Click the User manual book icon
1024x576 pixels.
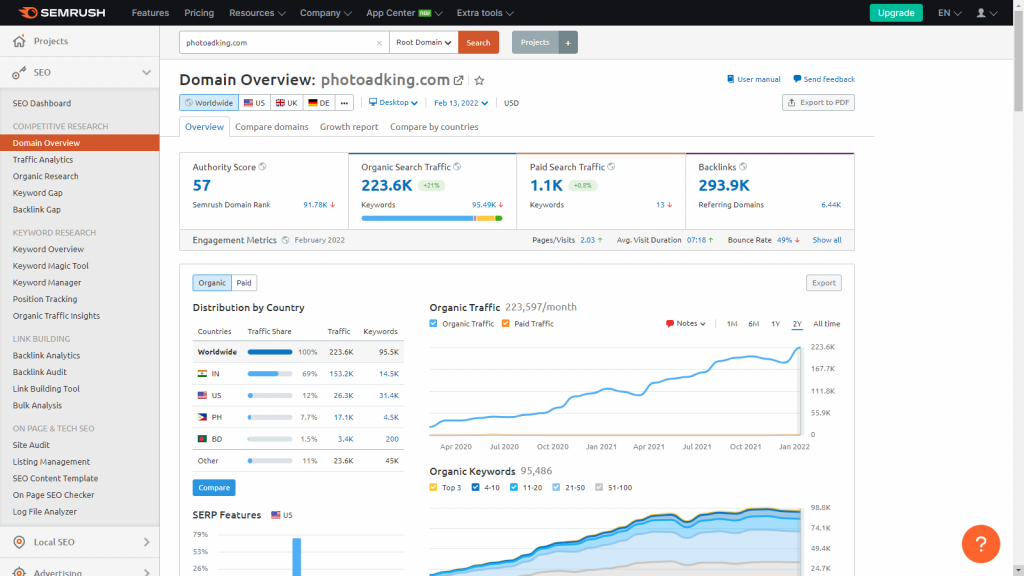[x=731, y=79]
